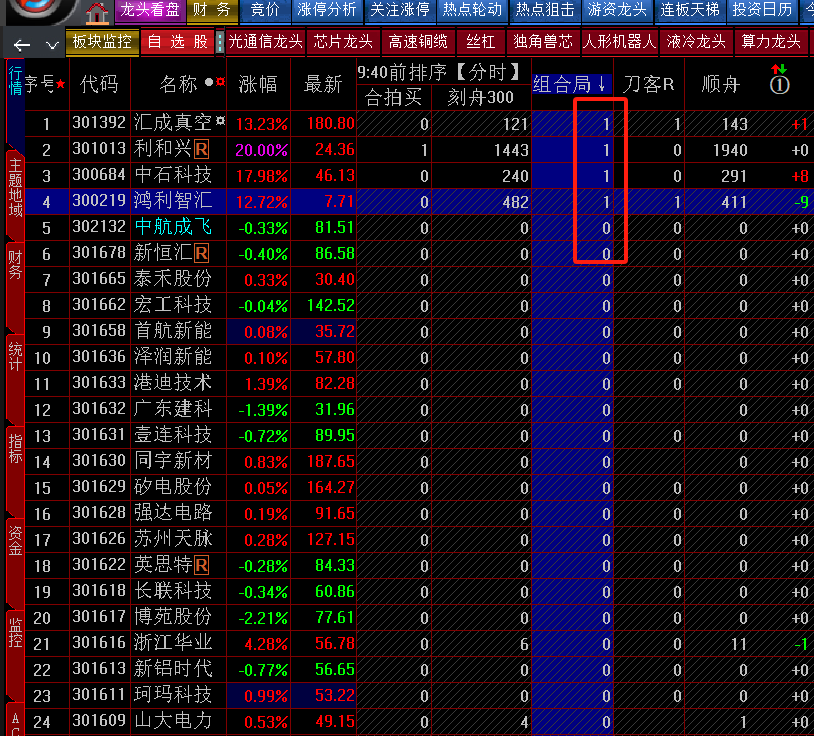814x736 pixels.
Task: Sort by 组合局 column header
Action: (x=569, y=84)
